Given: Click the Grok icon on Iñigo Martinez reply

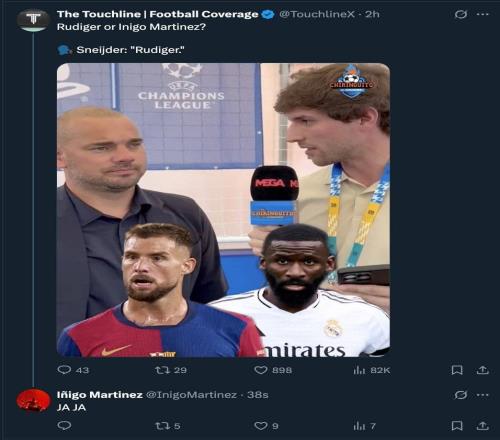Looking at the screenshot, I should [461, 395].
